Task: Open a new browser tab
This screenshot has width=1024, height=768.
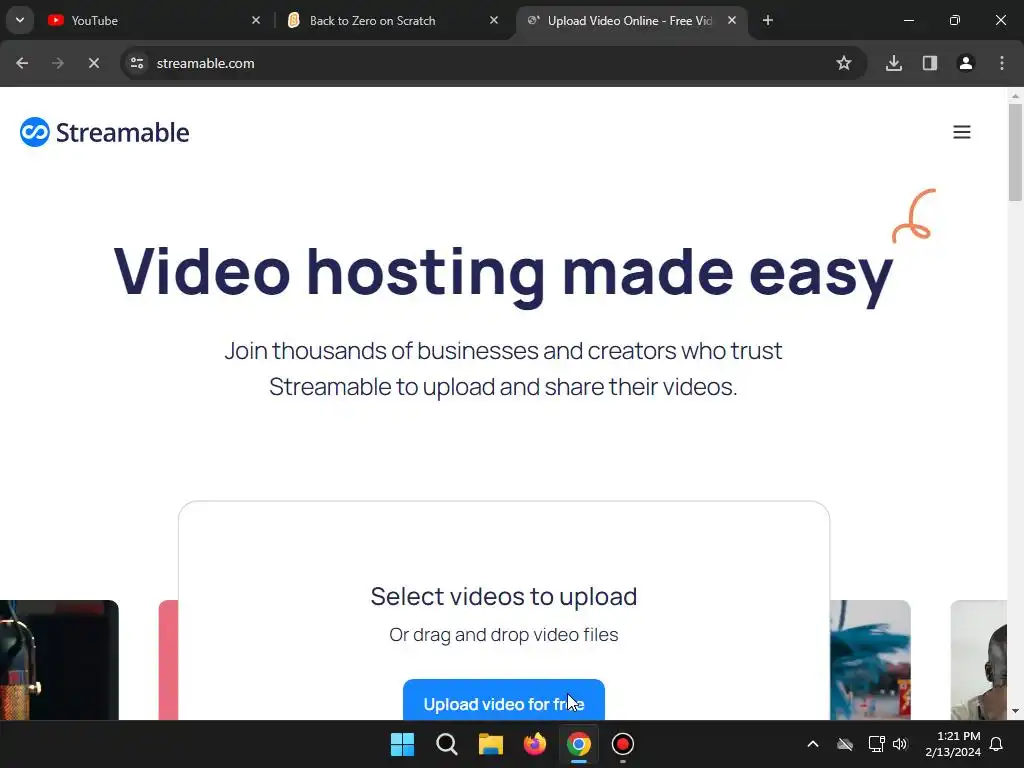Action: click(768, 20)
